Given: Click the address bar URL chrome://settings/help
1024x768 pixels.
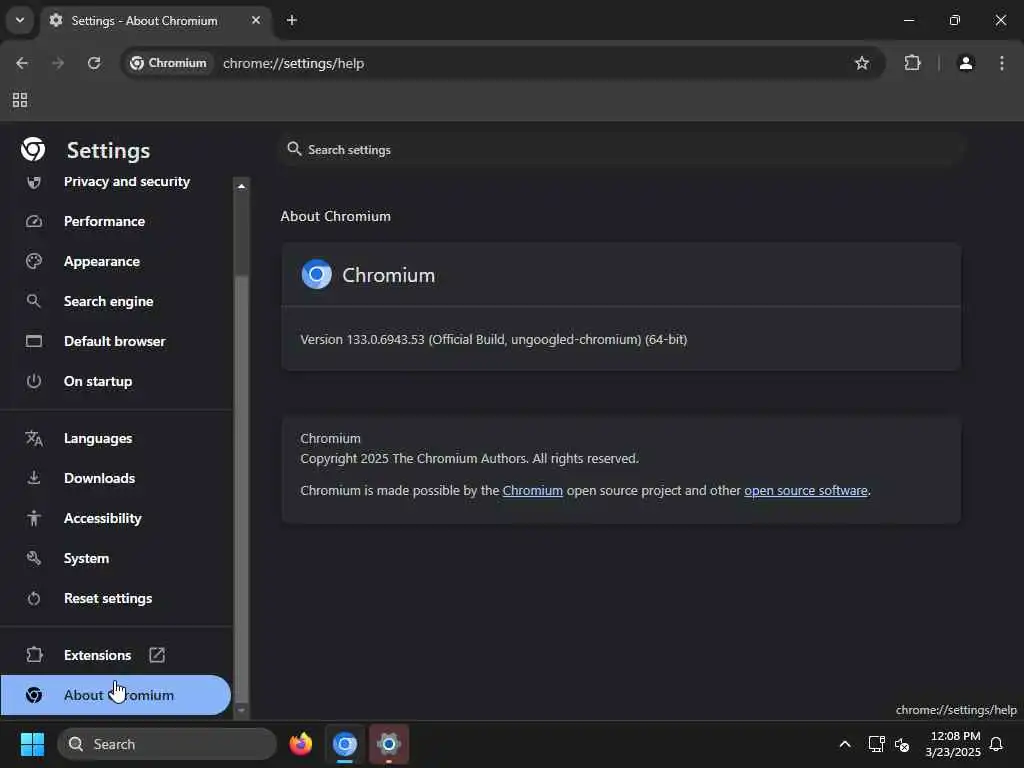Looking at the screenshot, I should pyautogui.click(x=294, y=63).
